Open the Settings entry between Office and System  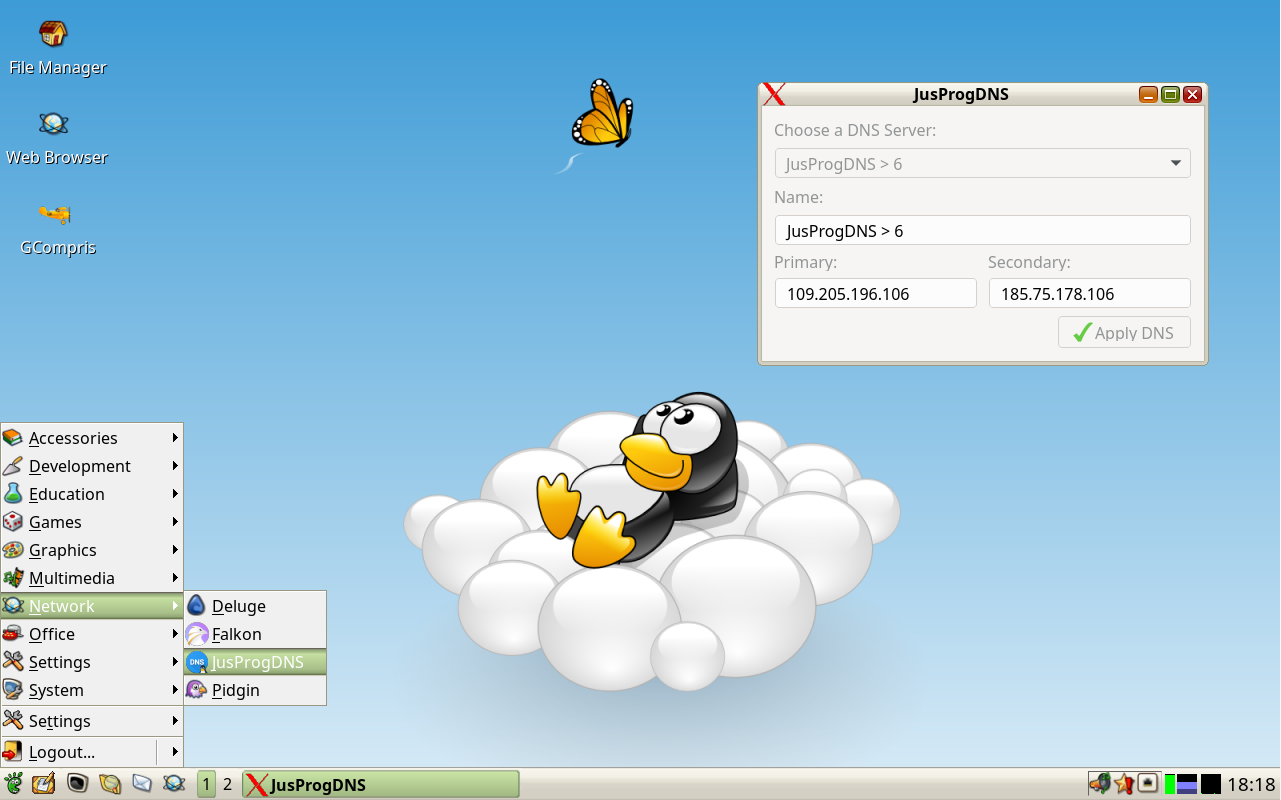92,662
